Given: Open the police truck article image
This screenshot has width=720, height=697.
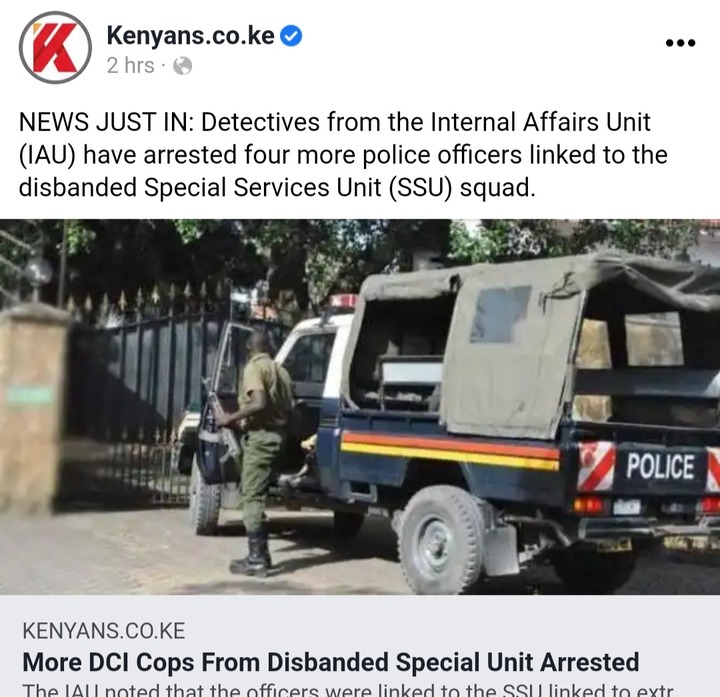Looking at the screenshot, I should click(x=360, y=407).
